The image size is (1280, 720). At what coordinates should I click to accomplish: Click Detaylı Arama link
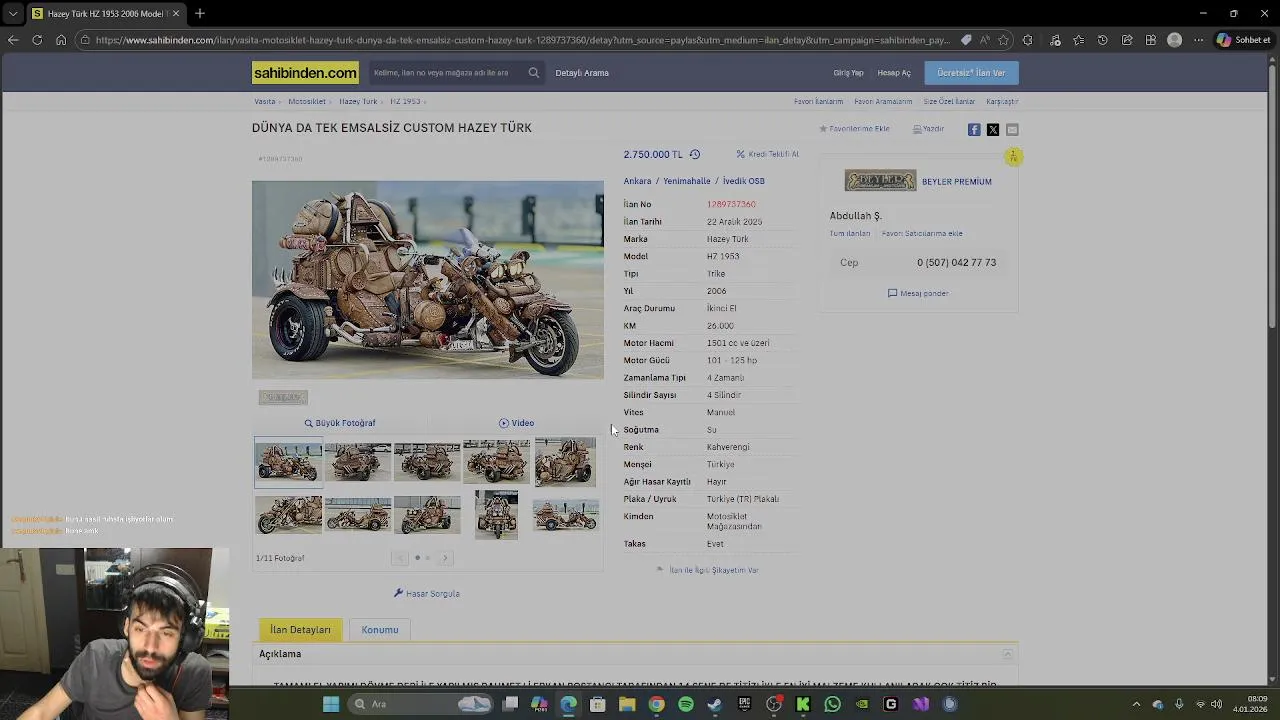pos(582,73)
